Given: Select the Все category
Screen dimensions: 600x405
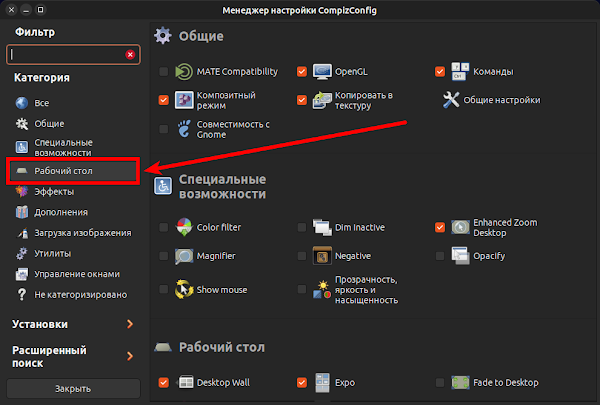Looking at the screenshot, I should (73, 103).
